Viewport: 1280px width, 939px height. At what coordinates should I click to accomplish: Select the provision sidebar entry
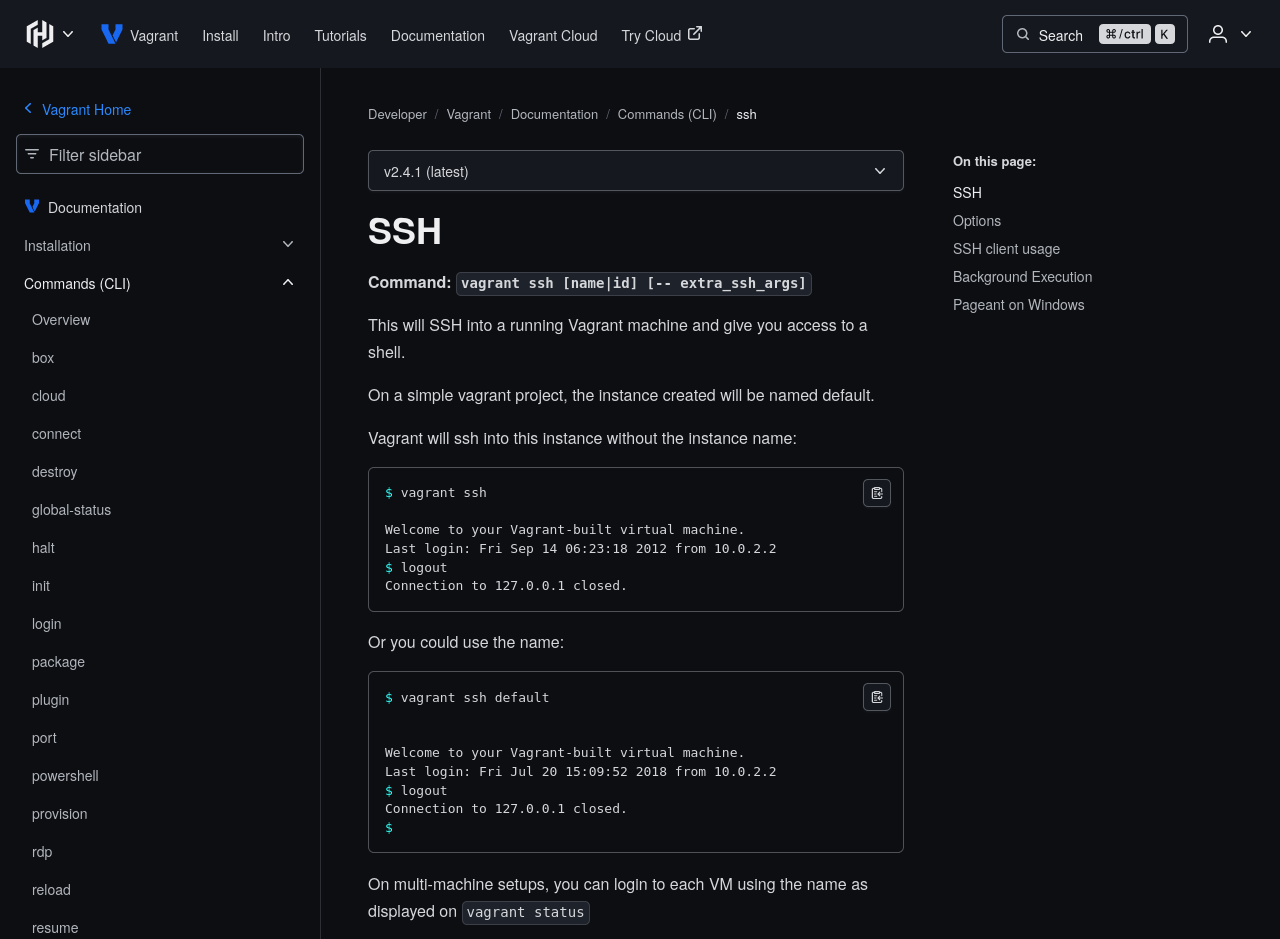pyautogui.click(x=59, y=814)
